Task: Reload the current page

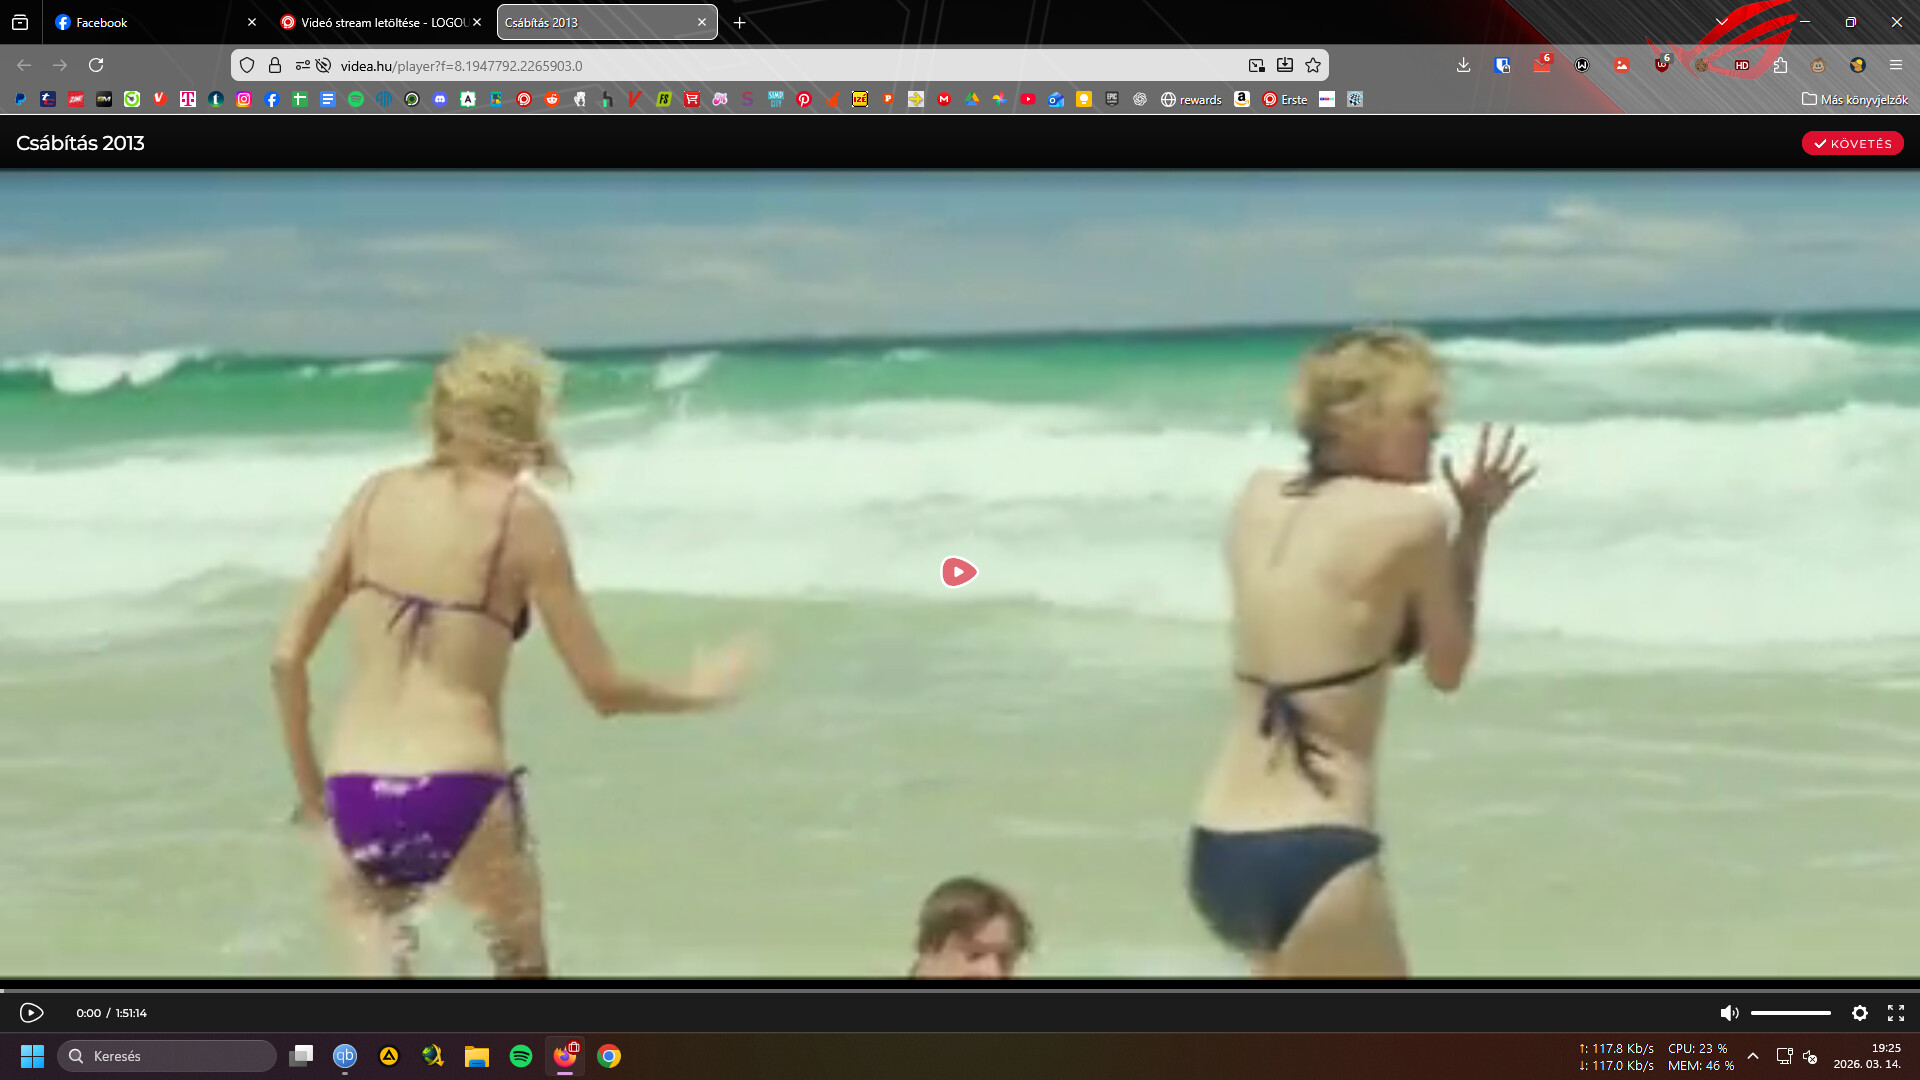Action: [96, 66]
